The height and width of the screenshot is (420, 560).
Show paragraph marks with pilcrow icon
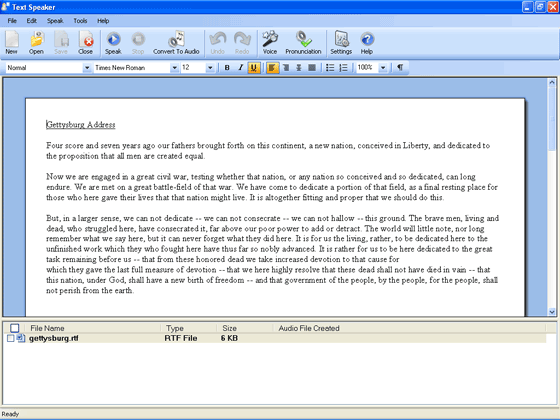tap(400, 68)
